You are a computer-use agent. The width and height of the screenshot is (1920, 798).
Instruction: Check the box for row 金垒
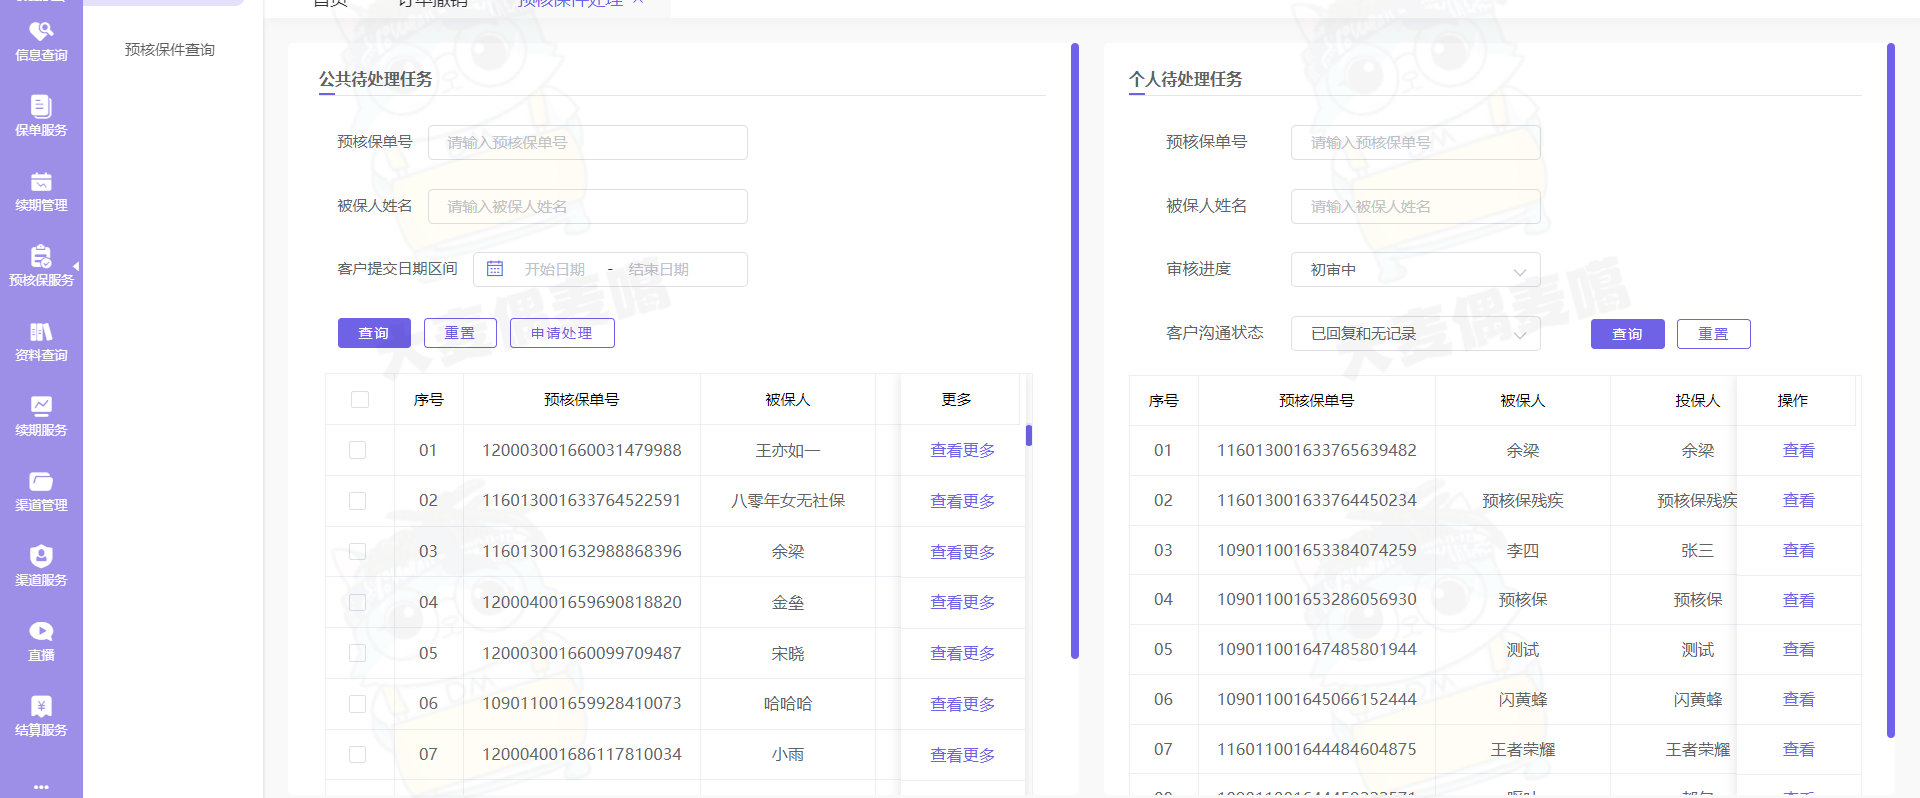357,602
